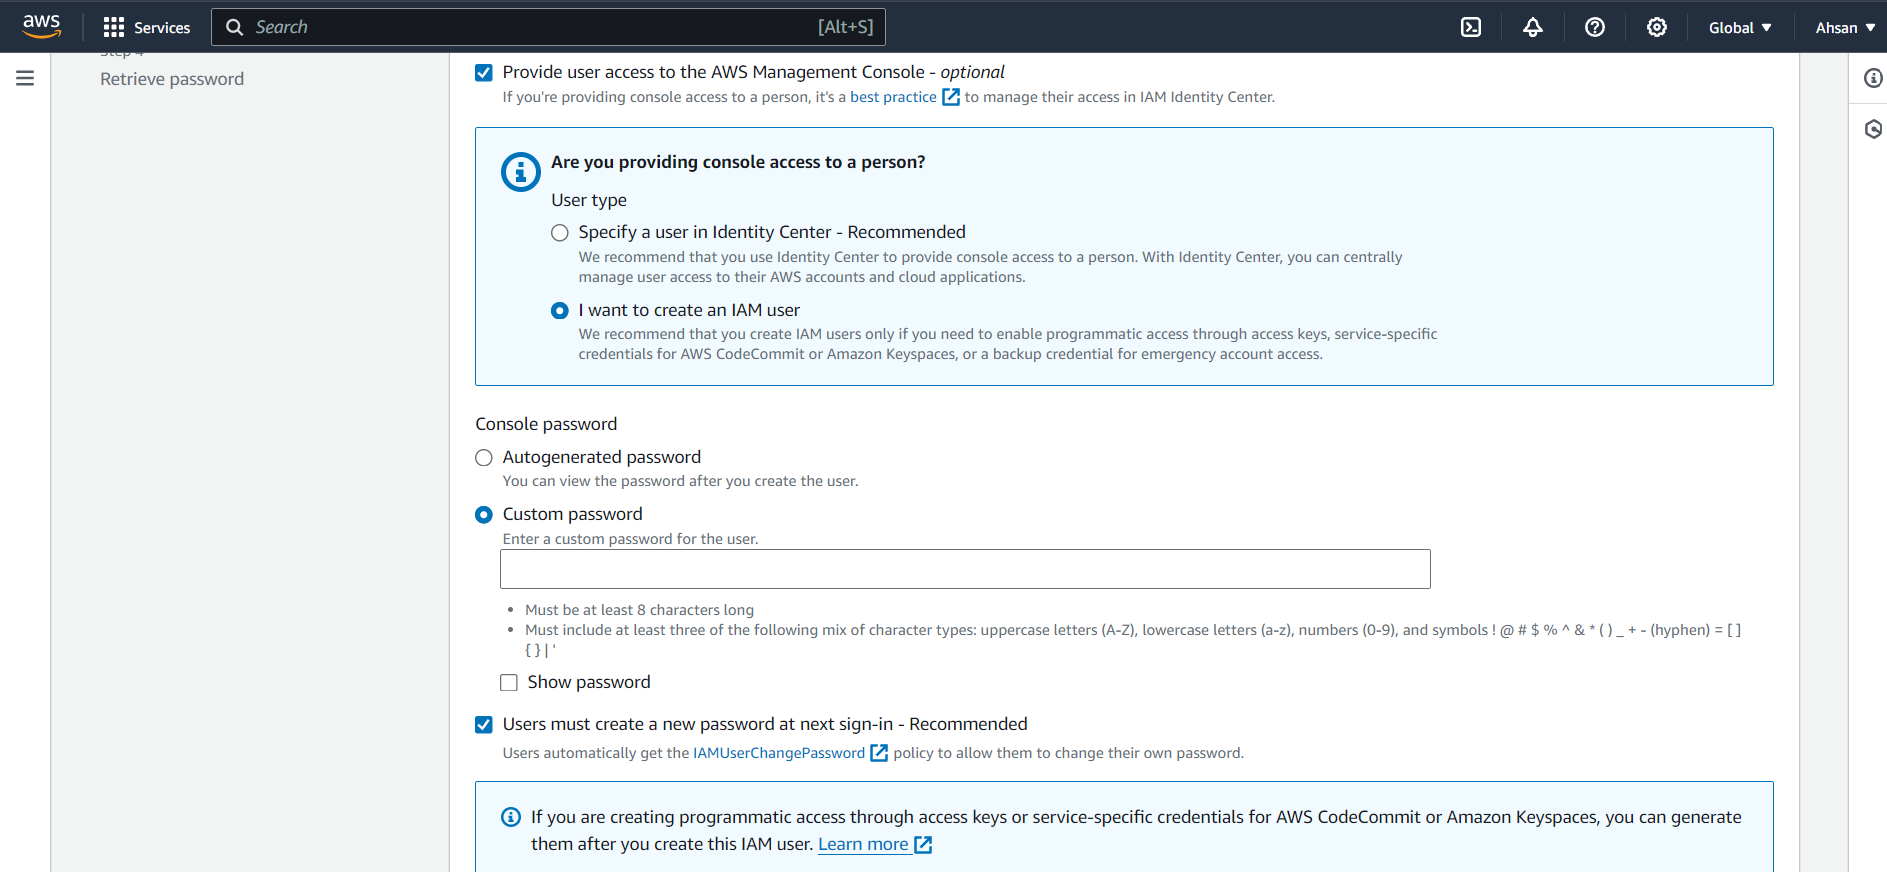The height and width of the screenshot is (872, 1887).
Task: Open the settings gear icon
Action: click(1657, 27)
